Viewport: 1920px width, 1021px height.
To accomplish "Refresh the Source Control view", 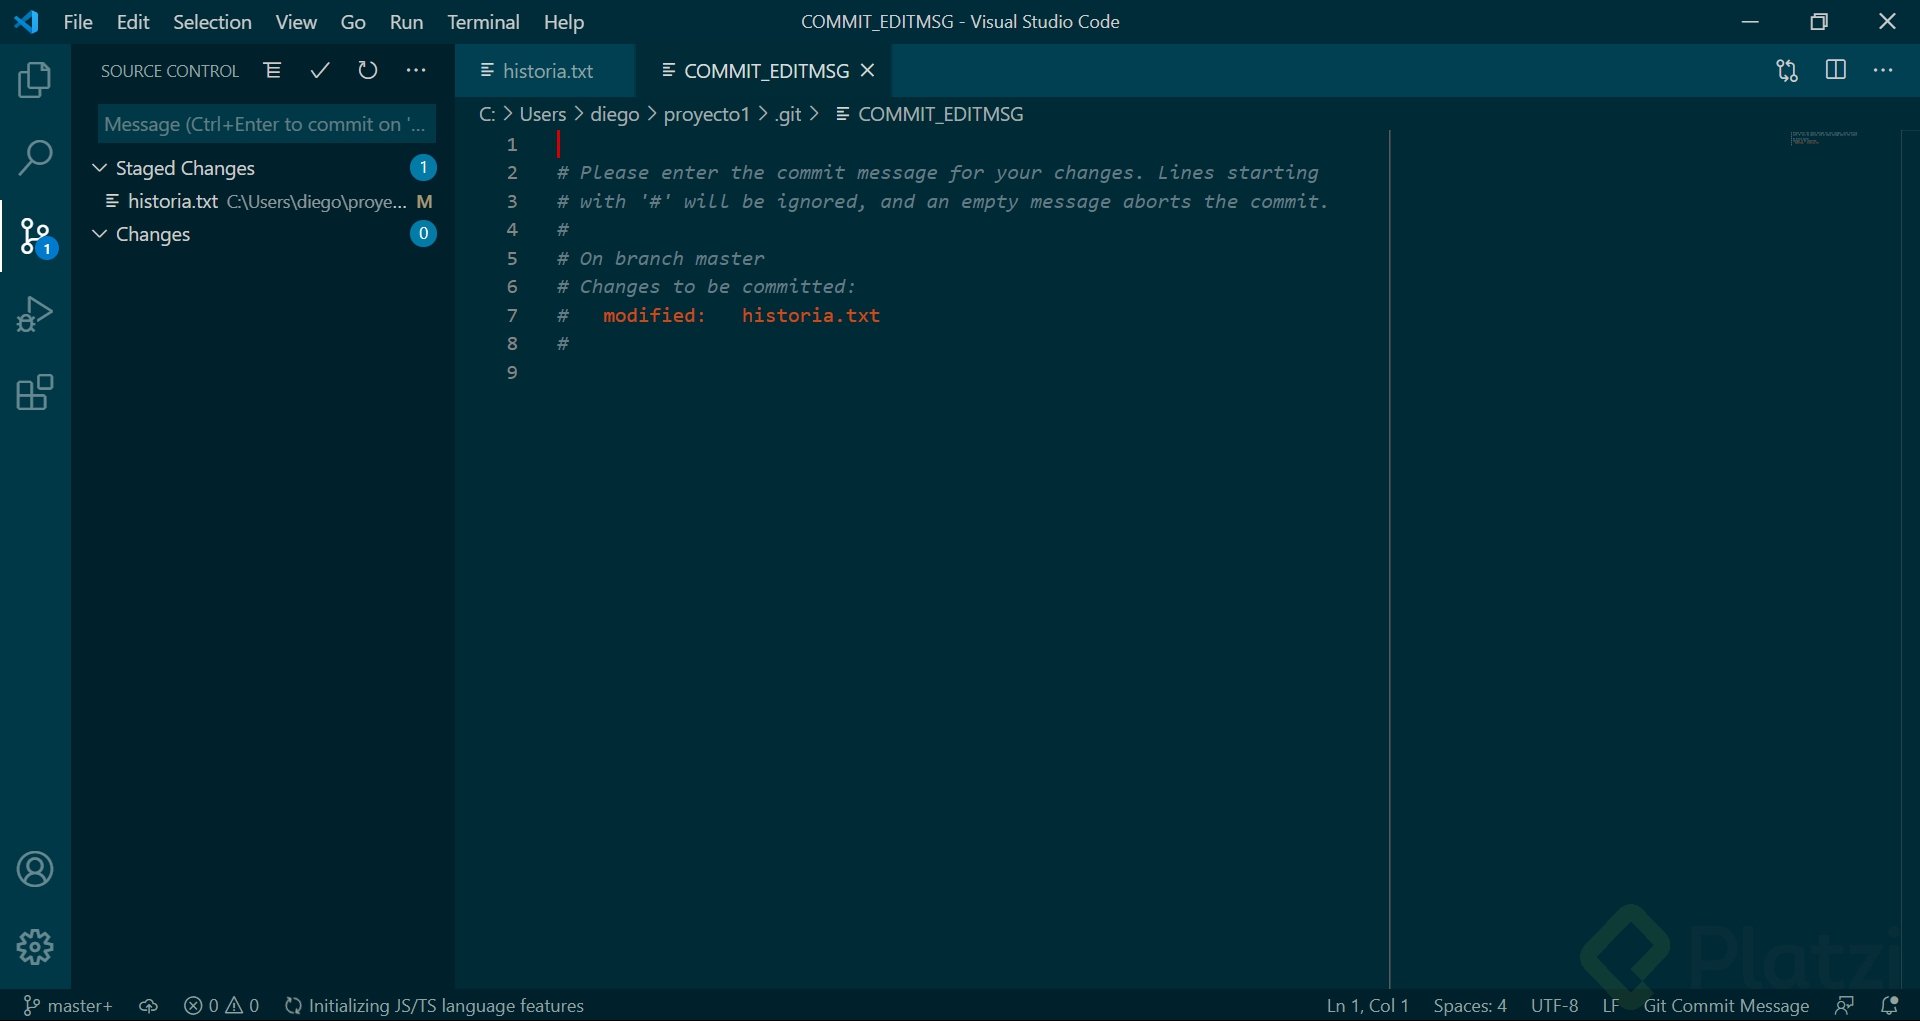I will (368, 70).
